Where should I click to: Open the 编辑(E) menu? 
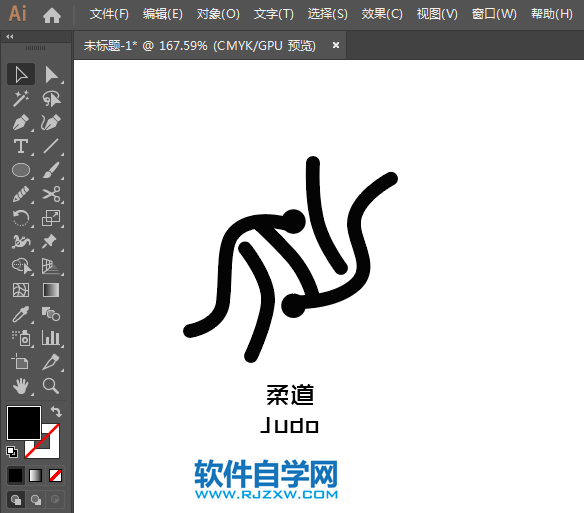click(163, 14)
